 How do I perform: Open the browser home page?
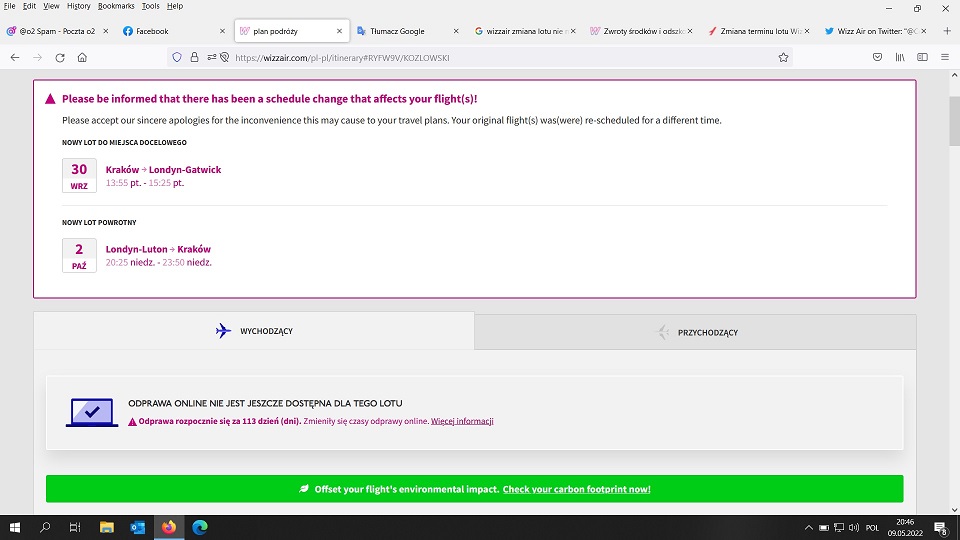(82, 58)
